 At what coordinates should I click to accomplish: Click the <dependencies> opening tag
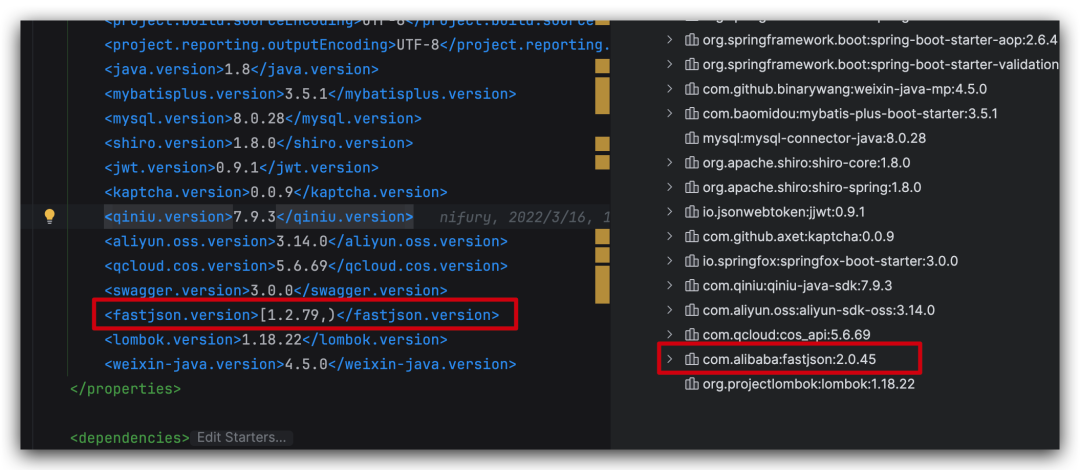pyautogui.click(x=129, y=438)
